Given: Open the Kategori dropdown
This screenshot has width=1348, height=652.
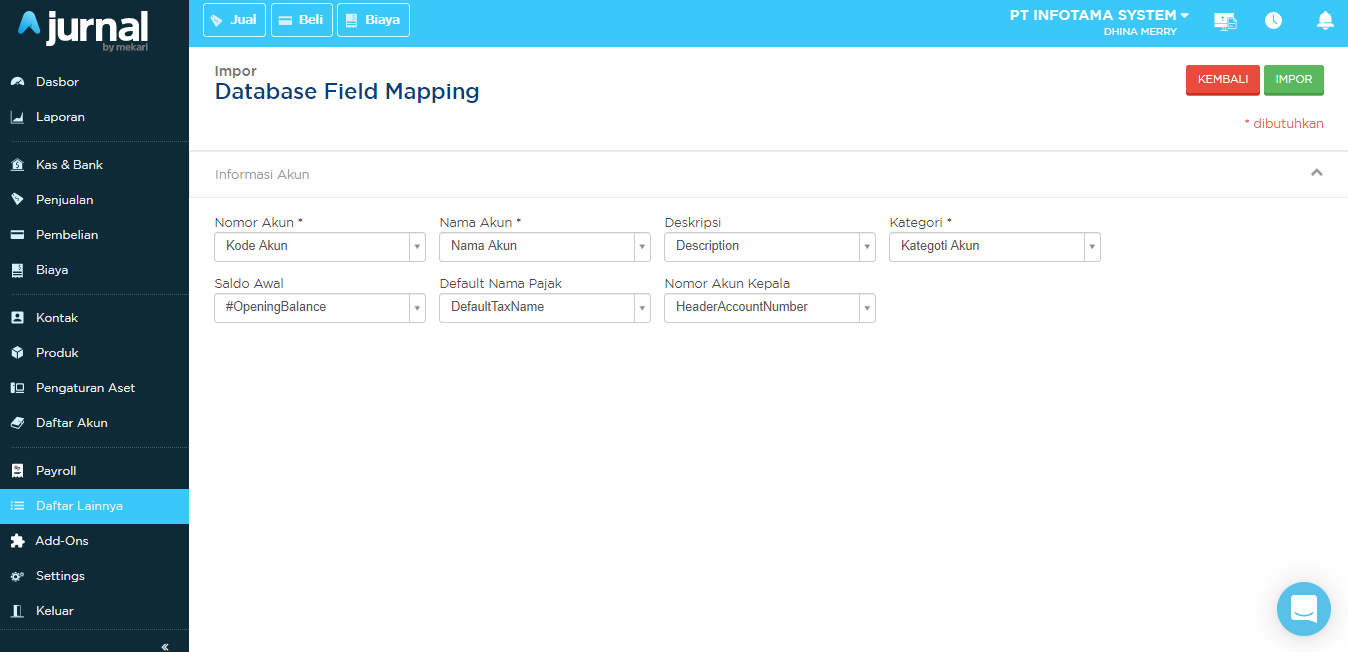Looking at the screenshot, I should [994, 247].
